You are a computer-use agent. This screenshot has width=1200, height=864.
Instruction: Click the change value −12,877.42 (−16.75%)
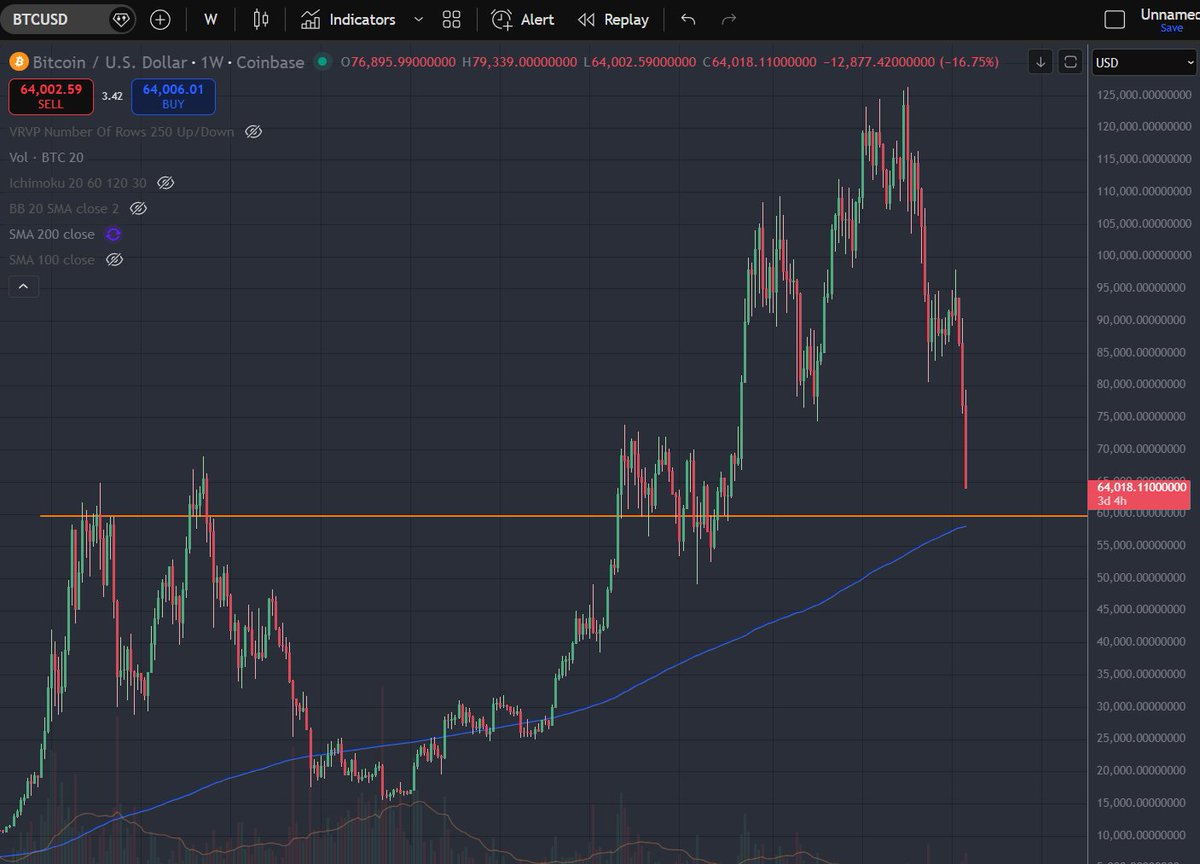pos(911,62)
